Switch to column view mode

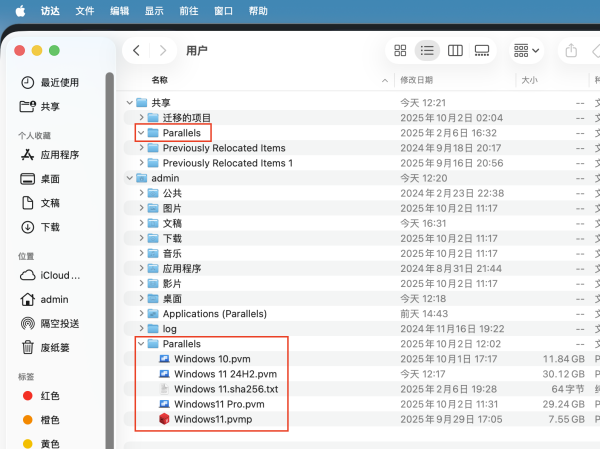click(x=455, y=50)
